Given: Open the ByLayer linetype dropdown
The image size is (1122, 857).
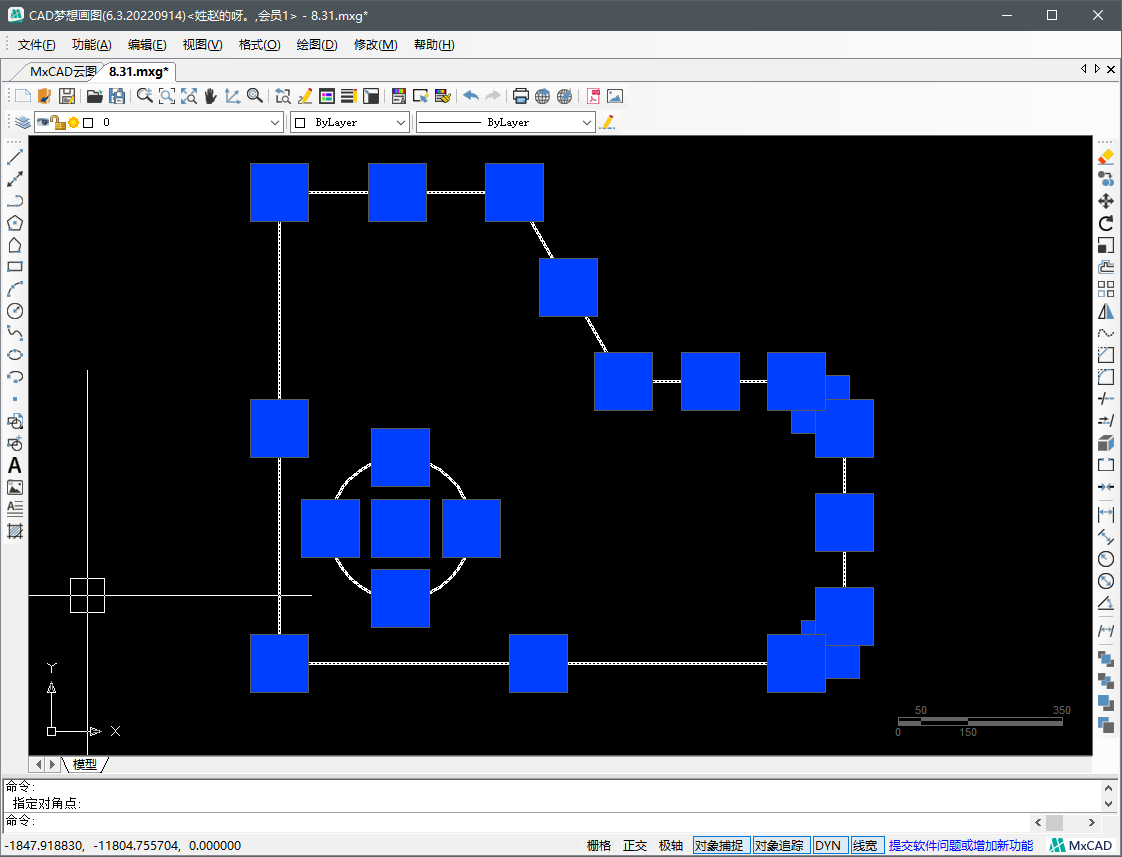Looking at the screenshot, I should pos(587,122).
